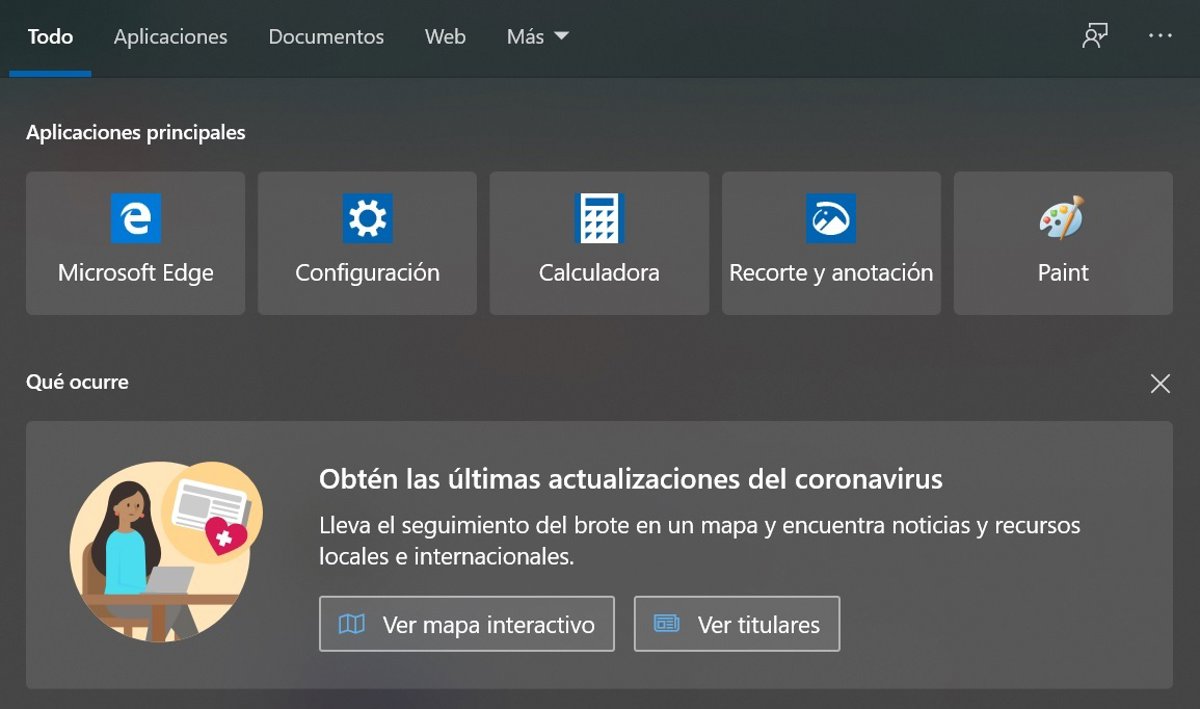Click the coronavirus updates headline text

[630, 479]
